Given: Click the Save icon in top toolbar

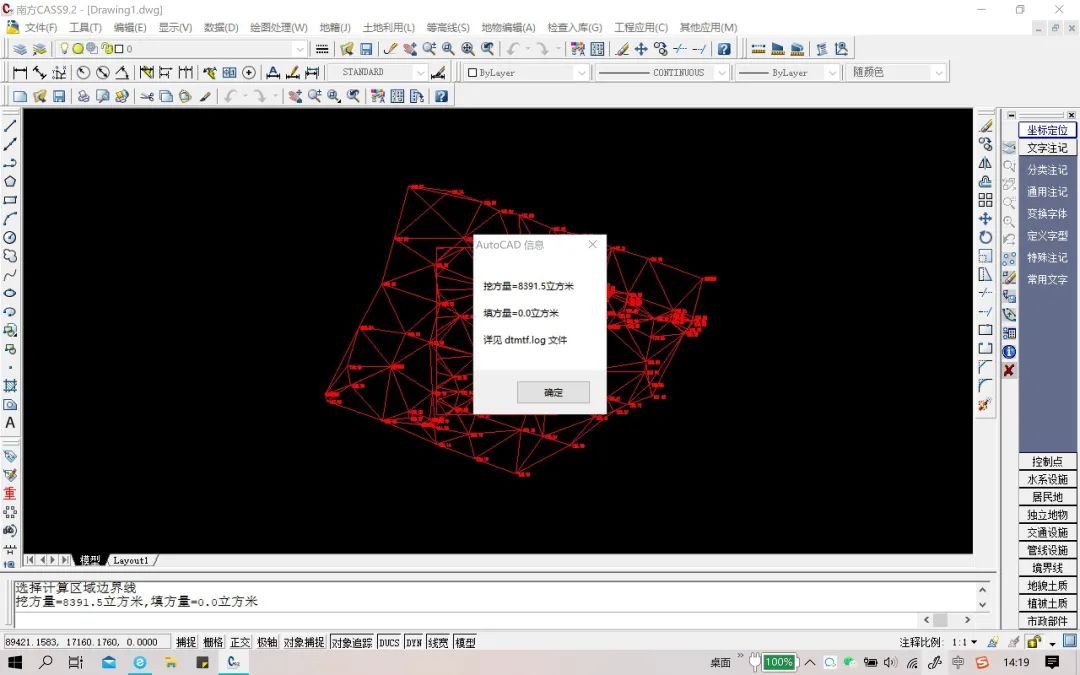Looking at the screenshot, I should (x=366, y=49).
